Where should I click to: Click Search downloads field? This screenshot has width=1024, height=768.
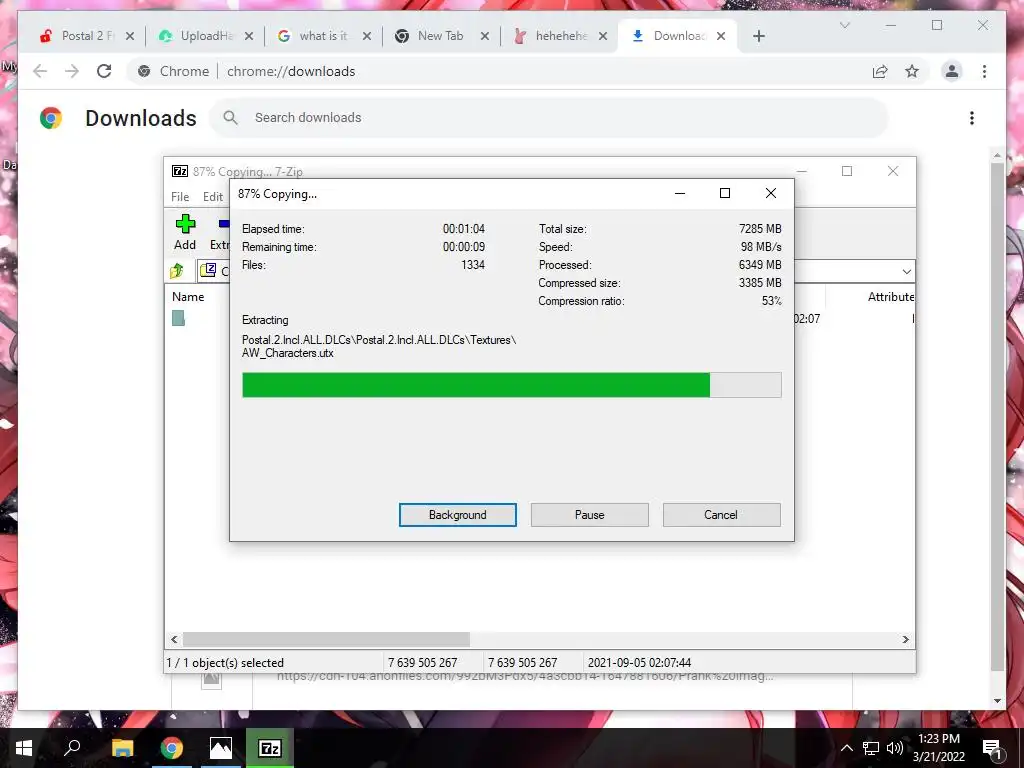(x=549, y=118)
